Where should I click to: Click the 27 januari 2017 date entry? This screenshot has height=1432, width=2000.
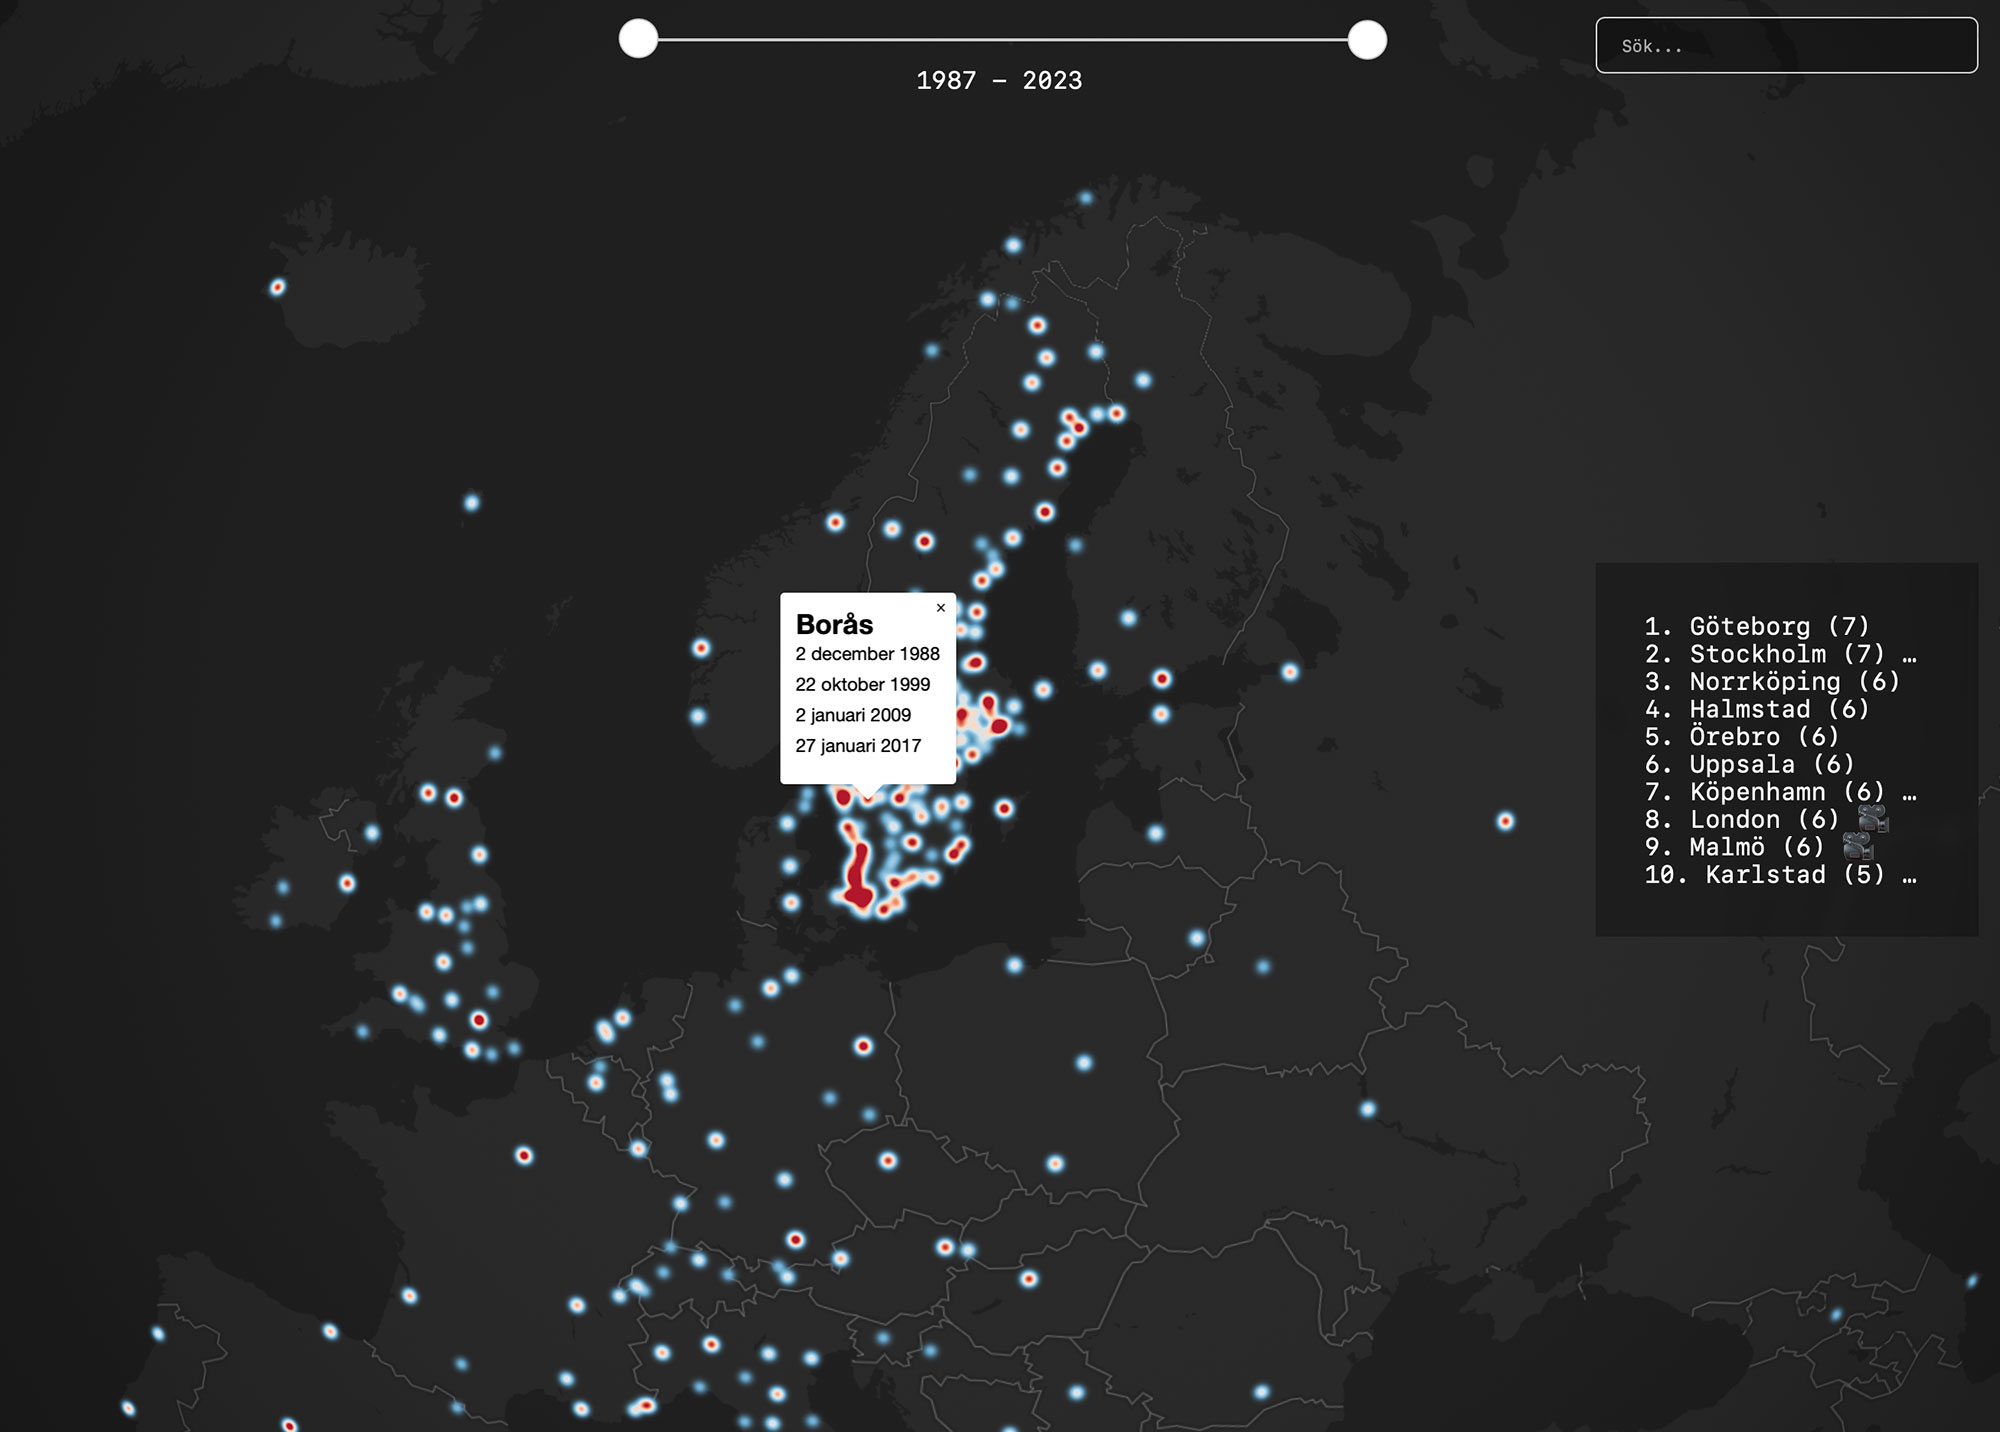click(x=858, y=746)
